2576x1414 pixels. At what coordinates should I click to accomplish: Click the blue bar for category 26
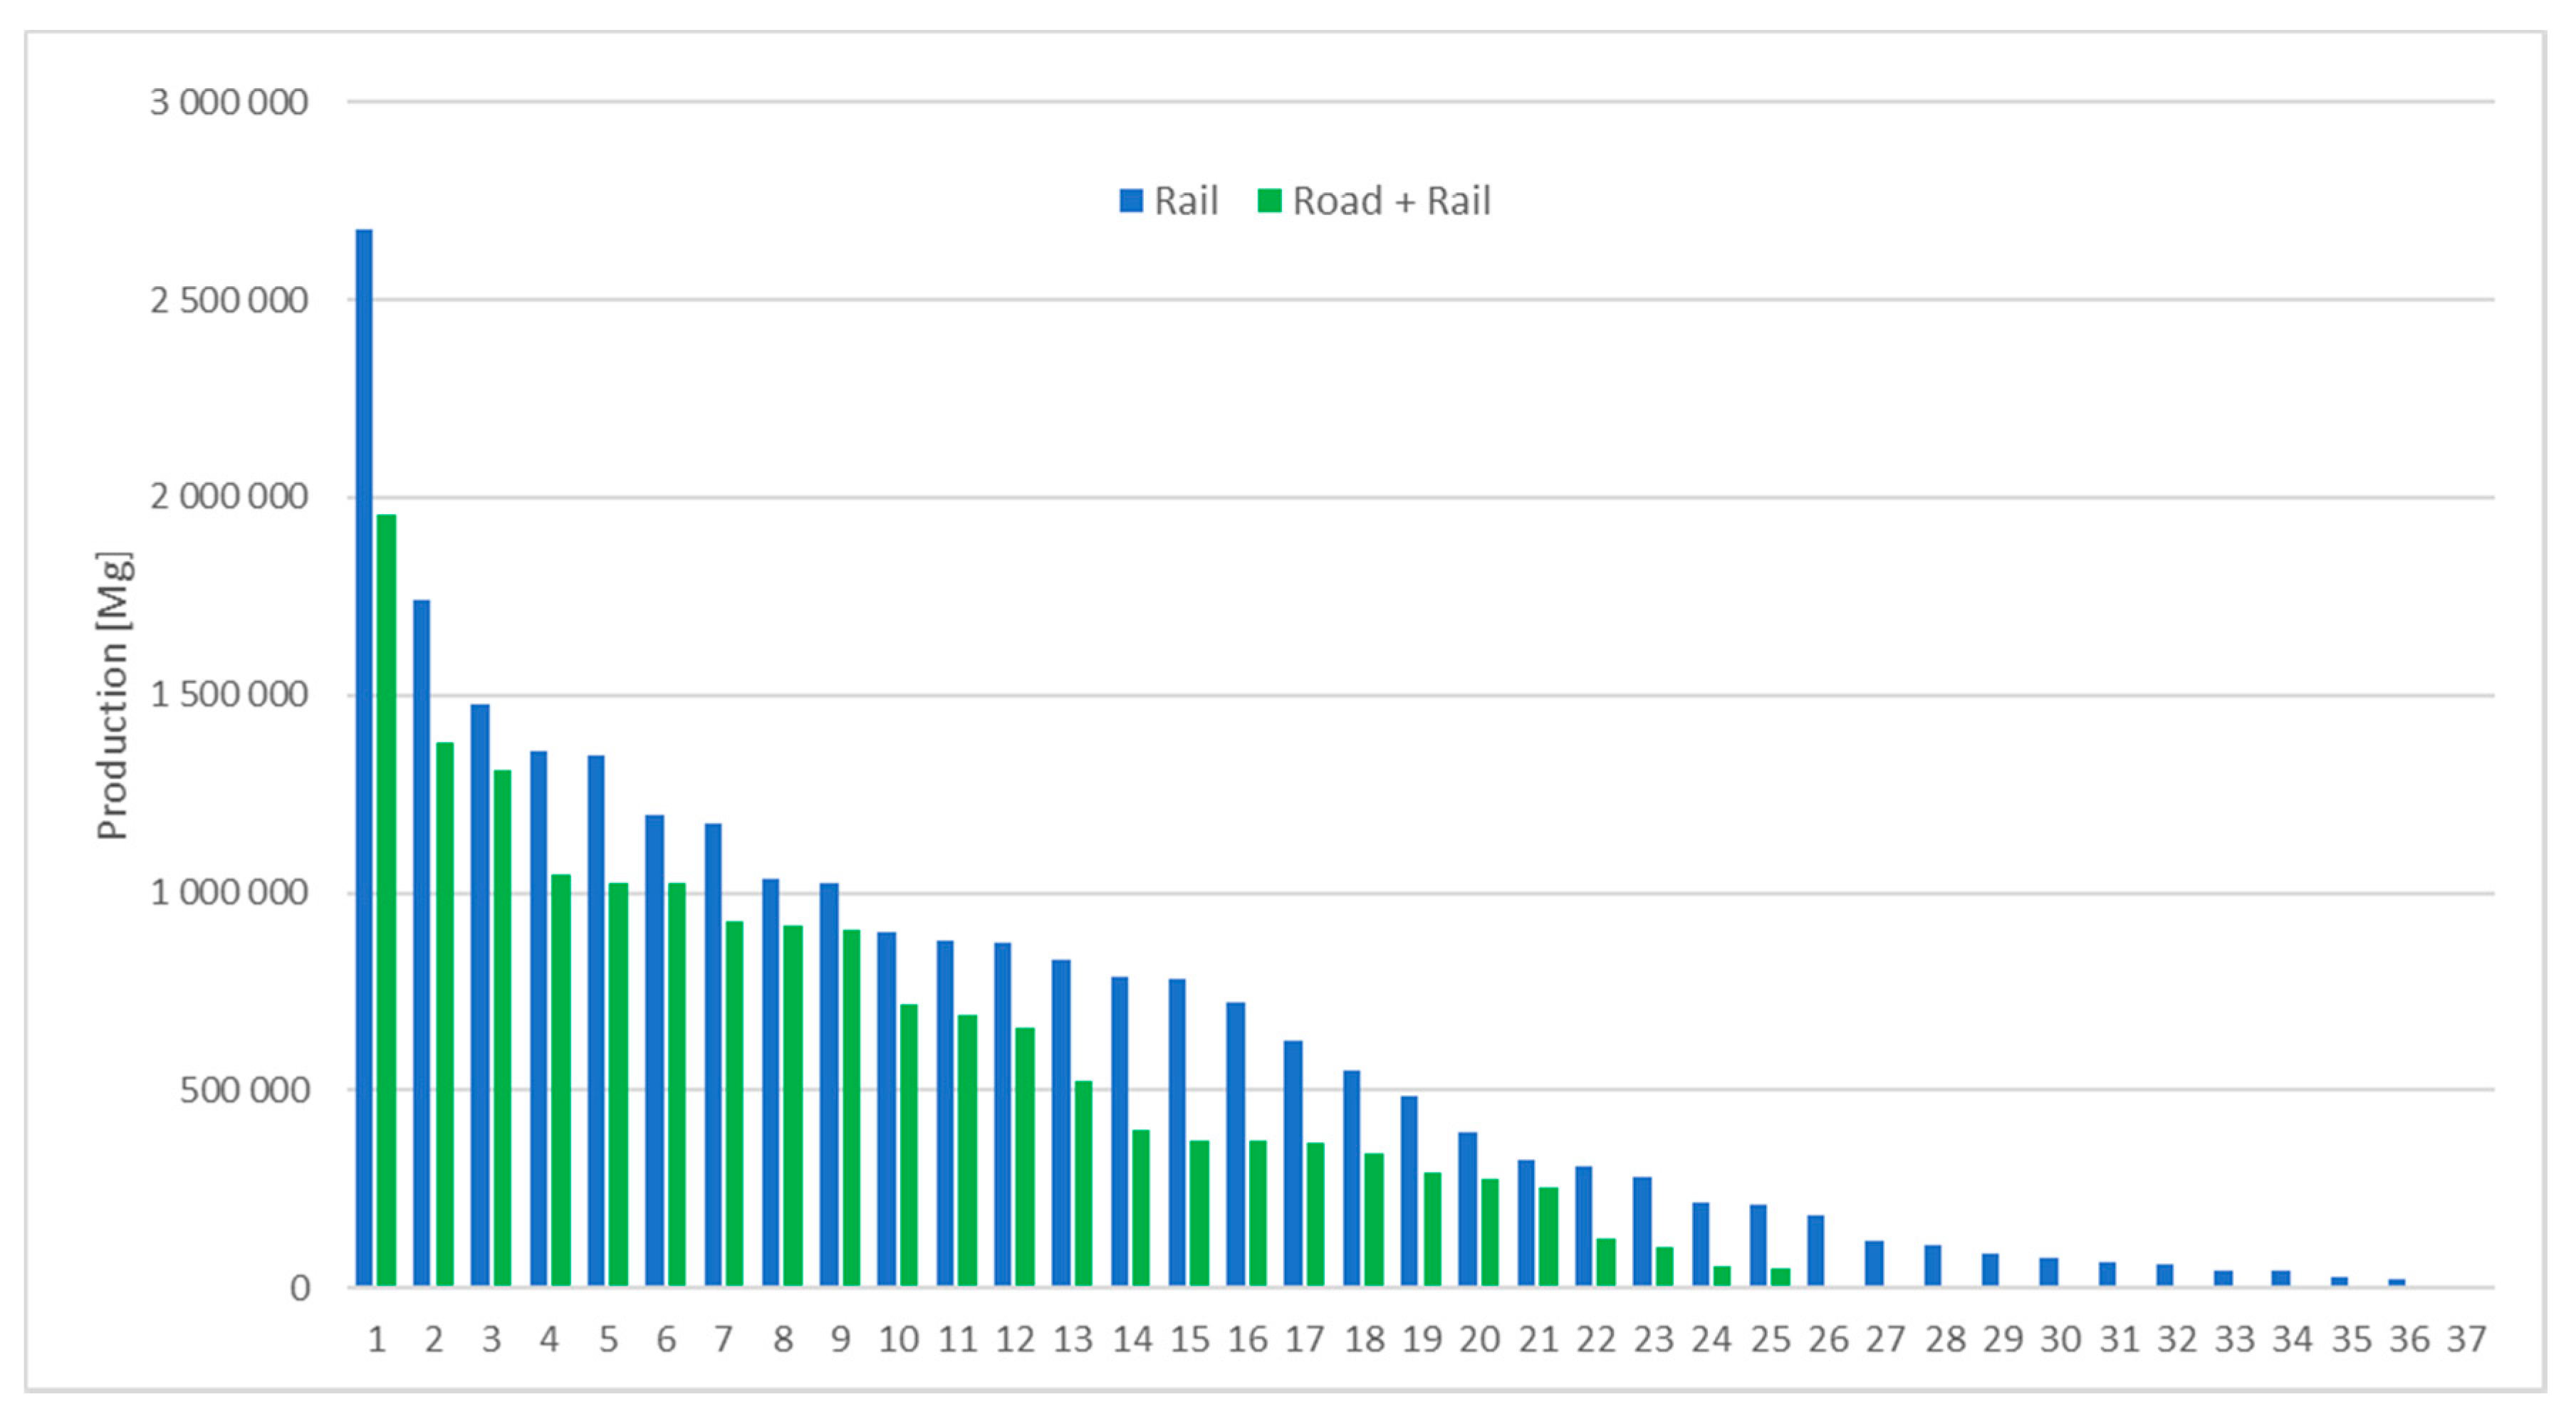1816,1252
